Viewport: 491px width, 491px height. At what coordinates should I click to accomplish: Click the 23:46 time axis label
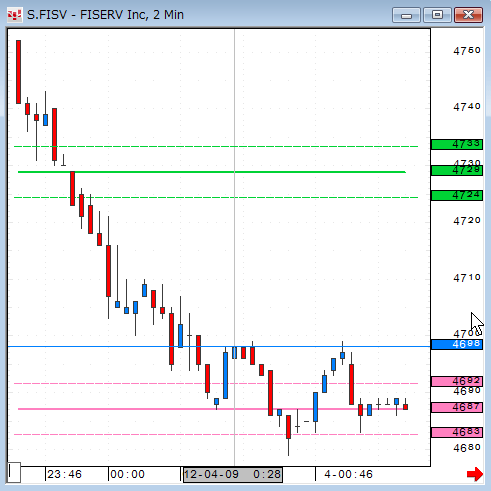click(x=64, y=474)
